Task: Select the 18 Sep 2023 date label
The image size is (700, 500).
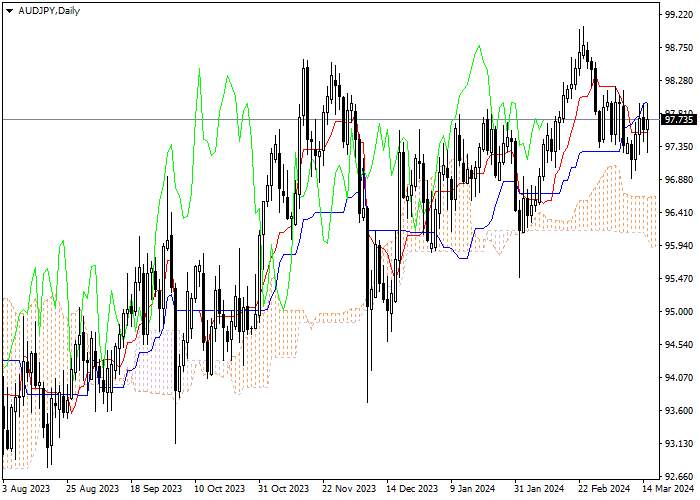Action: pos(156,488)
